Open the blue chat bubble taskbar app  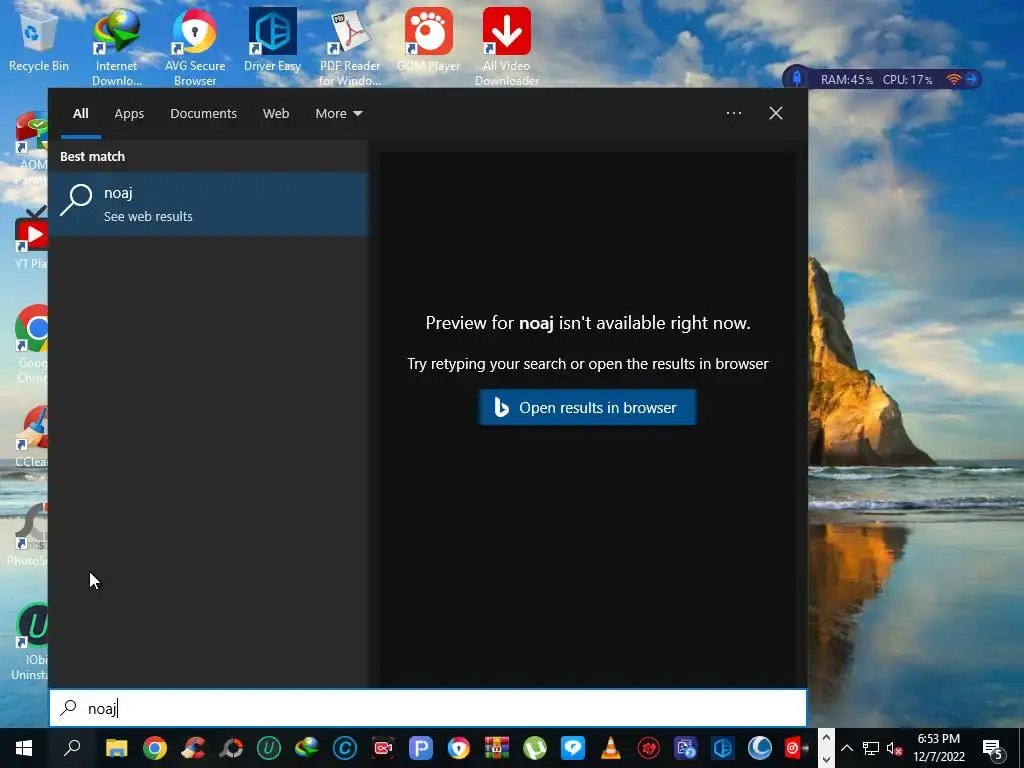click(573, 748)
